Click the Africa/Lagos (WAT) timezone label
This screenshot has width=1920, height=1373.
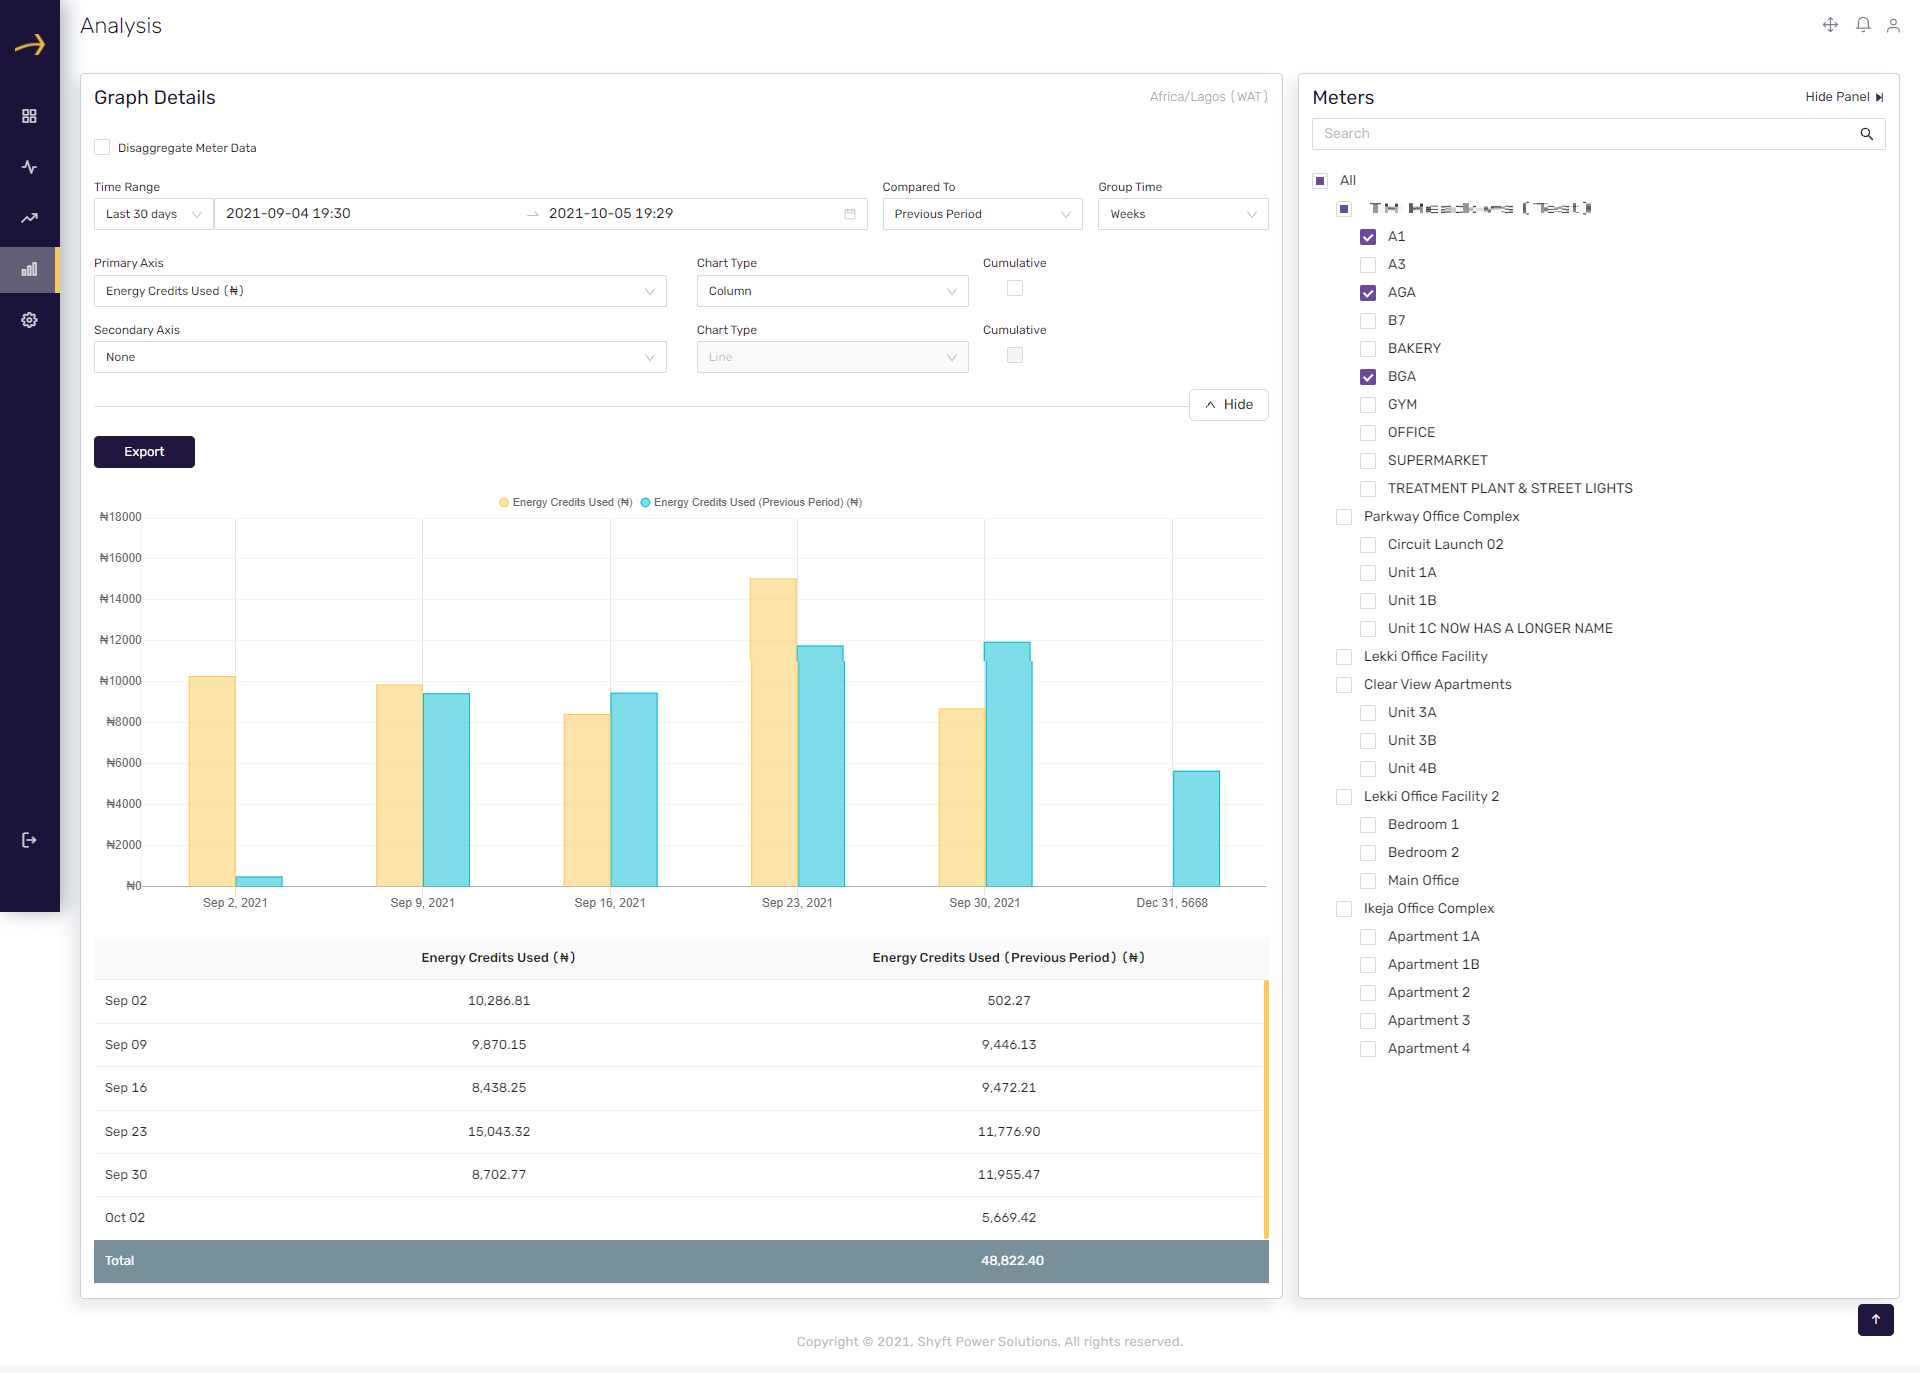(x=1208, y=97)
